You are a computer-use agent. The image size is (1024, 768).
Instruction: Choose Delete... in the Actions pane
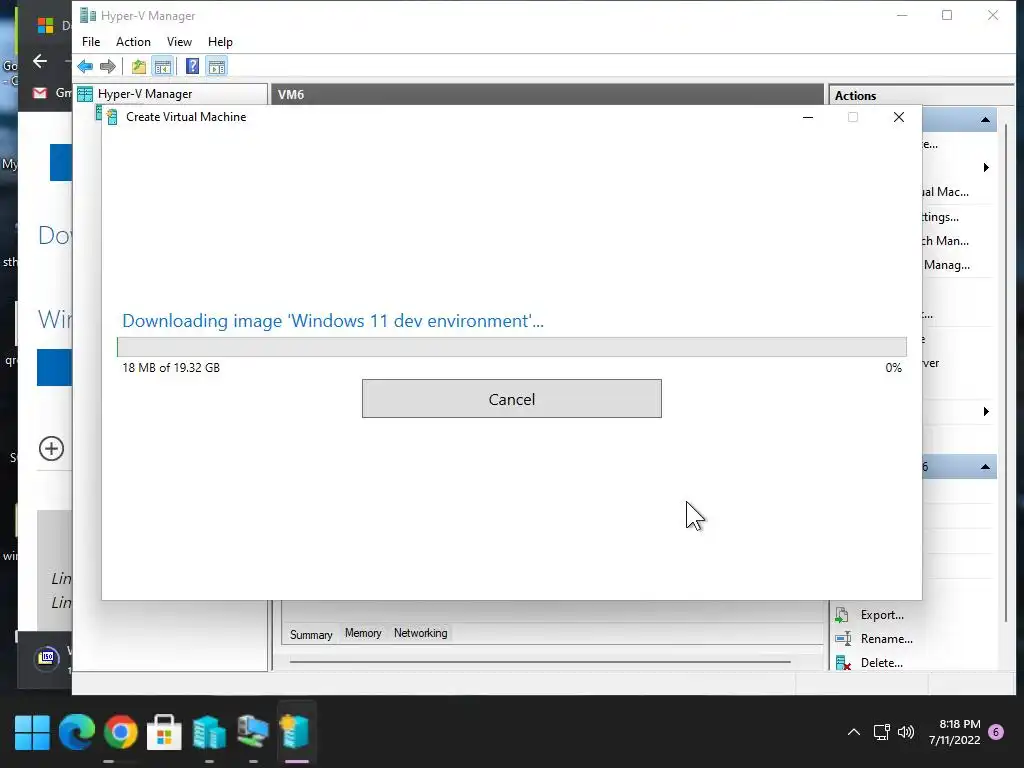(881, 662)
